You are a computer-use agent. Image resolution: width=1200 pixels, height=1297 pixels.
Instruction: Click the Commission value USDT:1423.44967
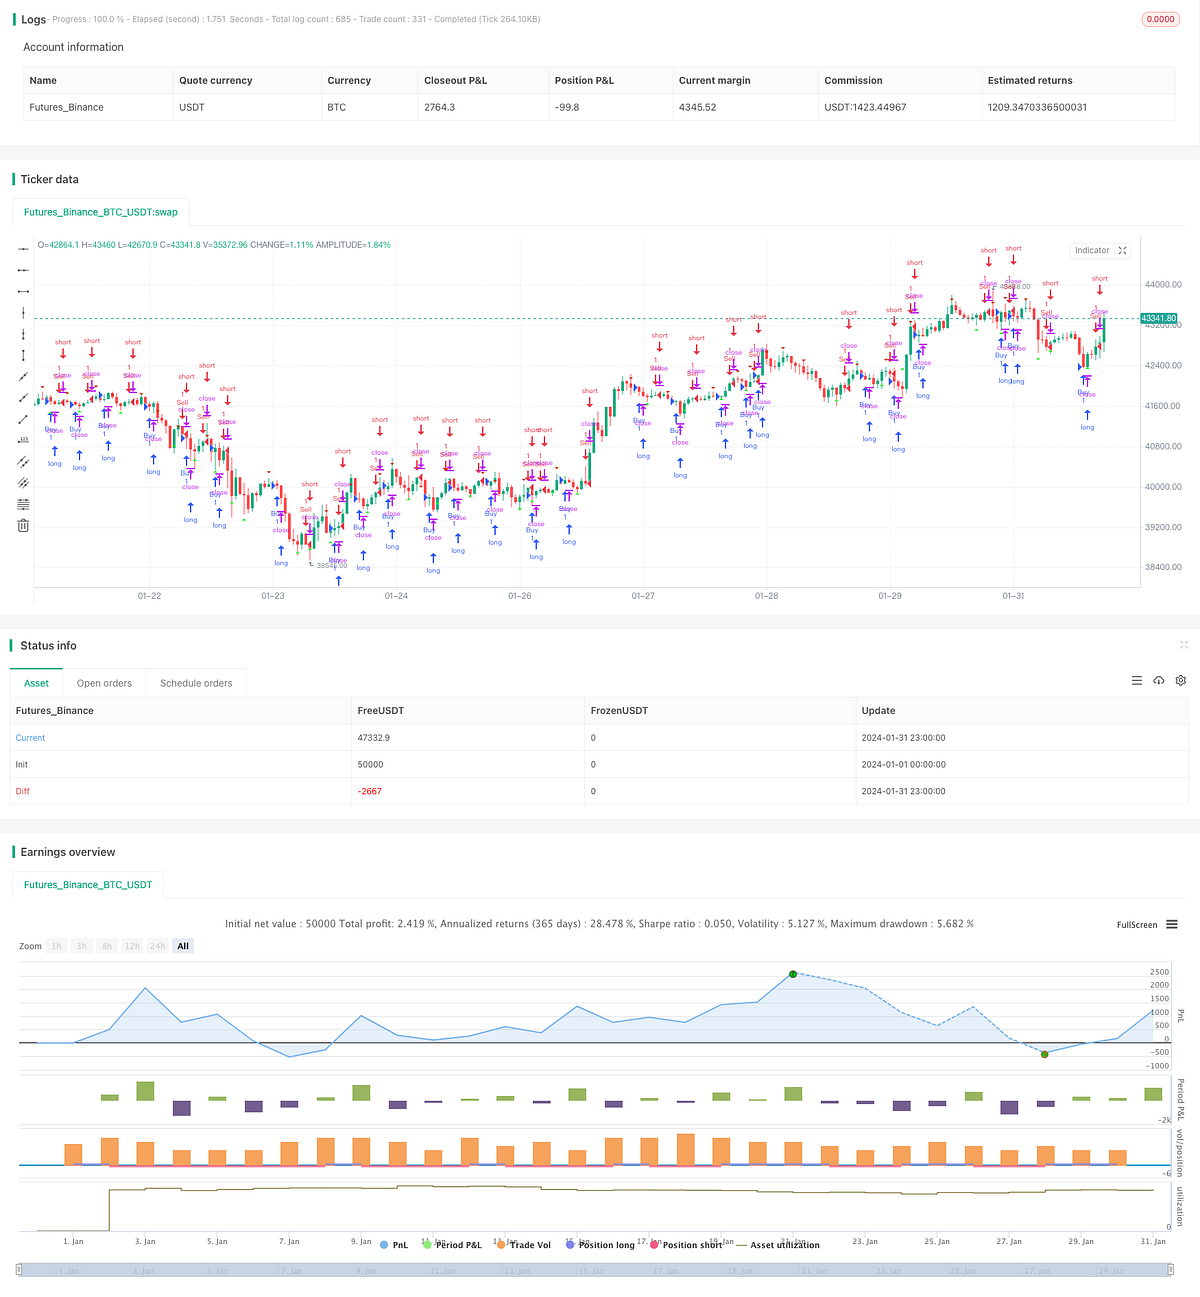(x=865, y=107)
